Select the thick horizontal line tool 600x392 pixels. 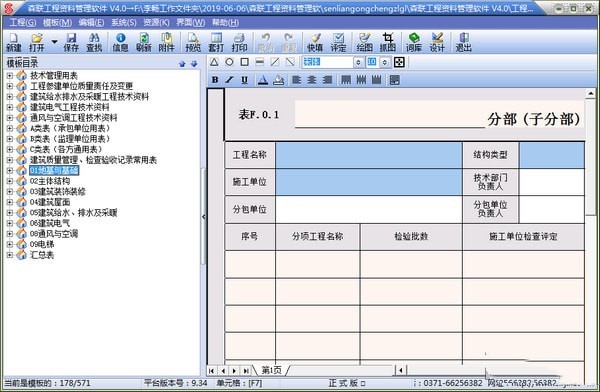pos(259,62)
